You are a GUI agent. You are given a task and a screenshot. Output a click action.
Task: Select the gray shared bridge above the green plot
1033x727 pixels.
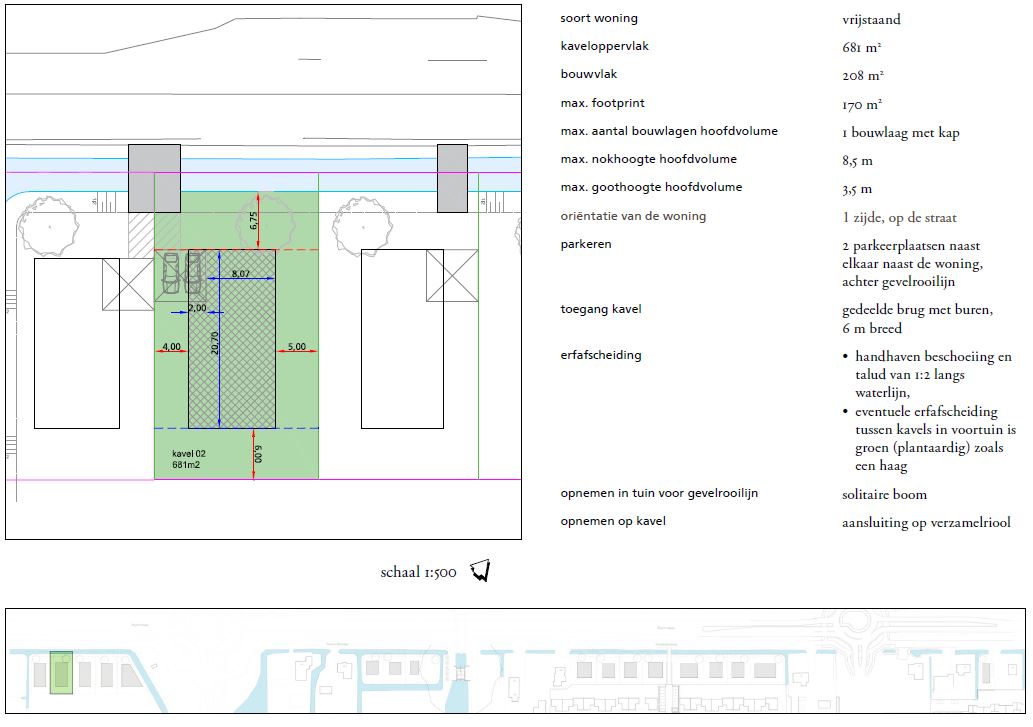(x=154, y=178)
